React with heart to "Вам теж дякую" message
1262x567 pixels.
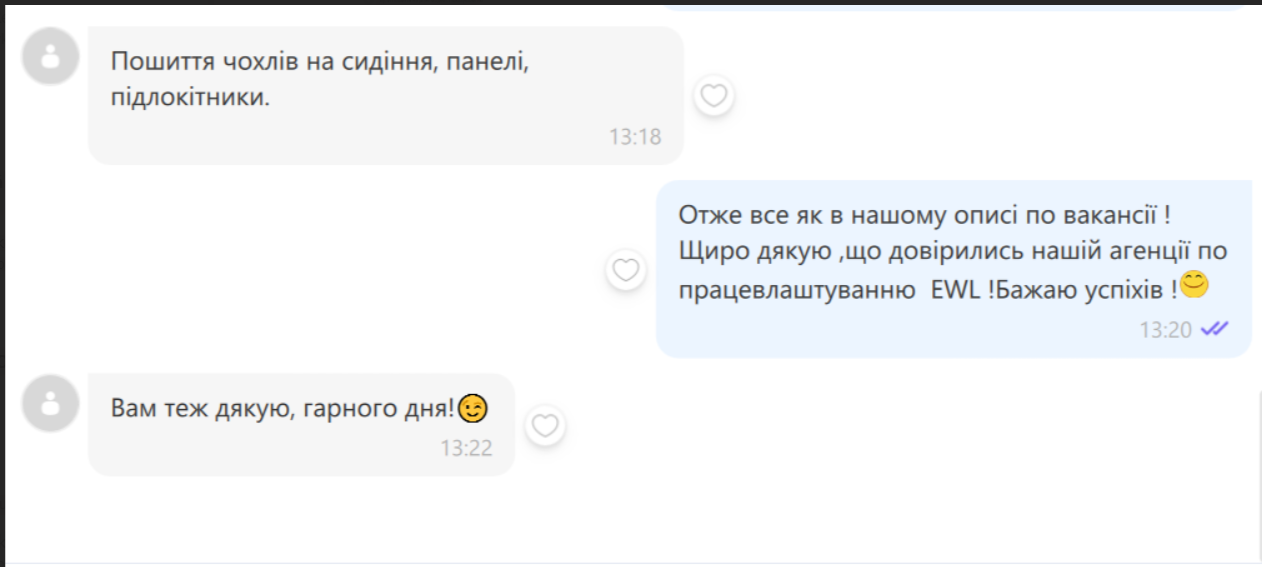(x=545, y=426)
